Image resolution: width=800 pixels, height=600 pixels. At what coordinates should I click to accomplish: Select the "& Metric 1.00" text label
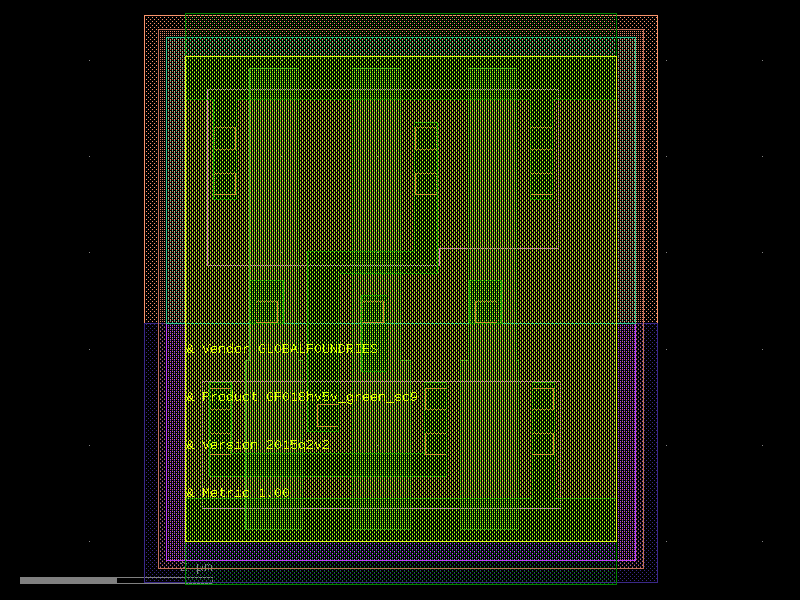237,493
